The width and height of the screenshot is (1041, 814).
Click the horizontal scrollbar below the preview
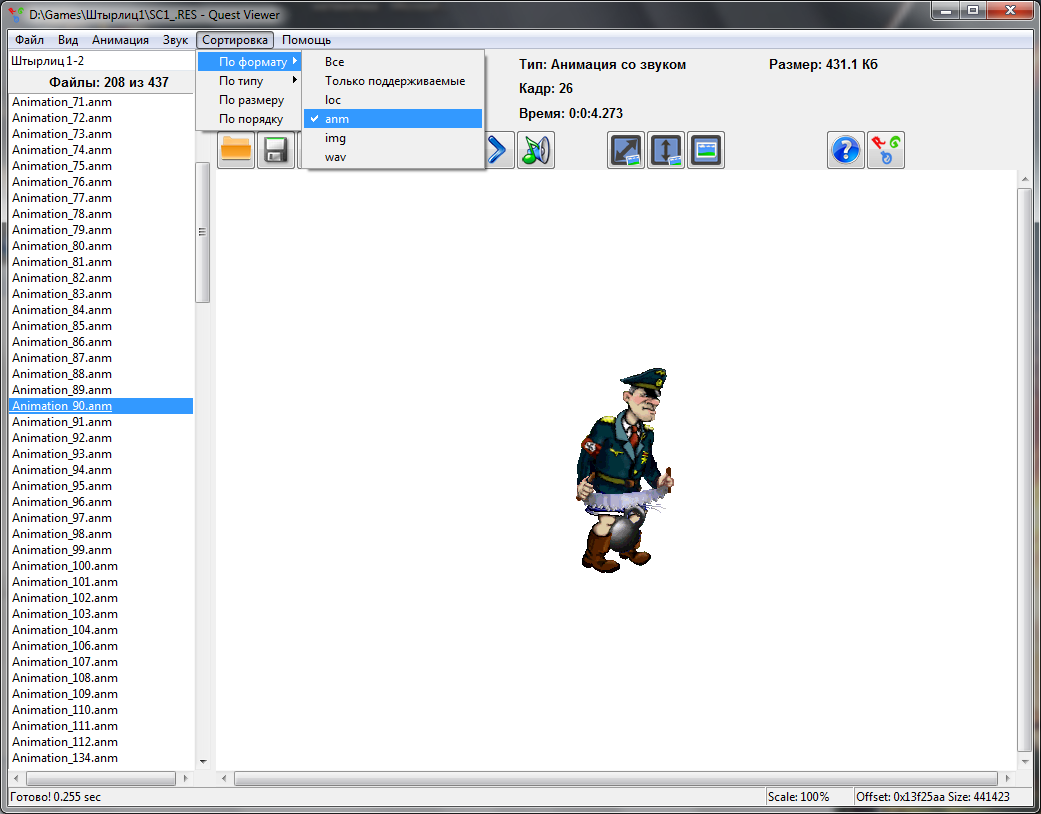click(608, 778)
